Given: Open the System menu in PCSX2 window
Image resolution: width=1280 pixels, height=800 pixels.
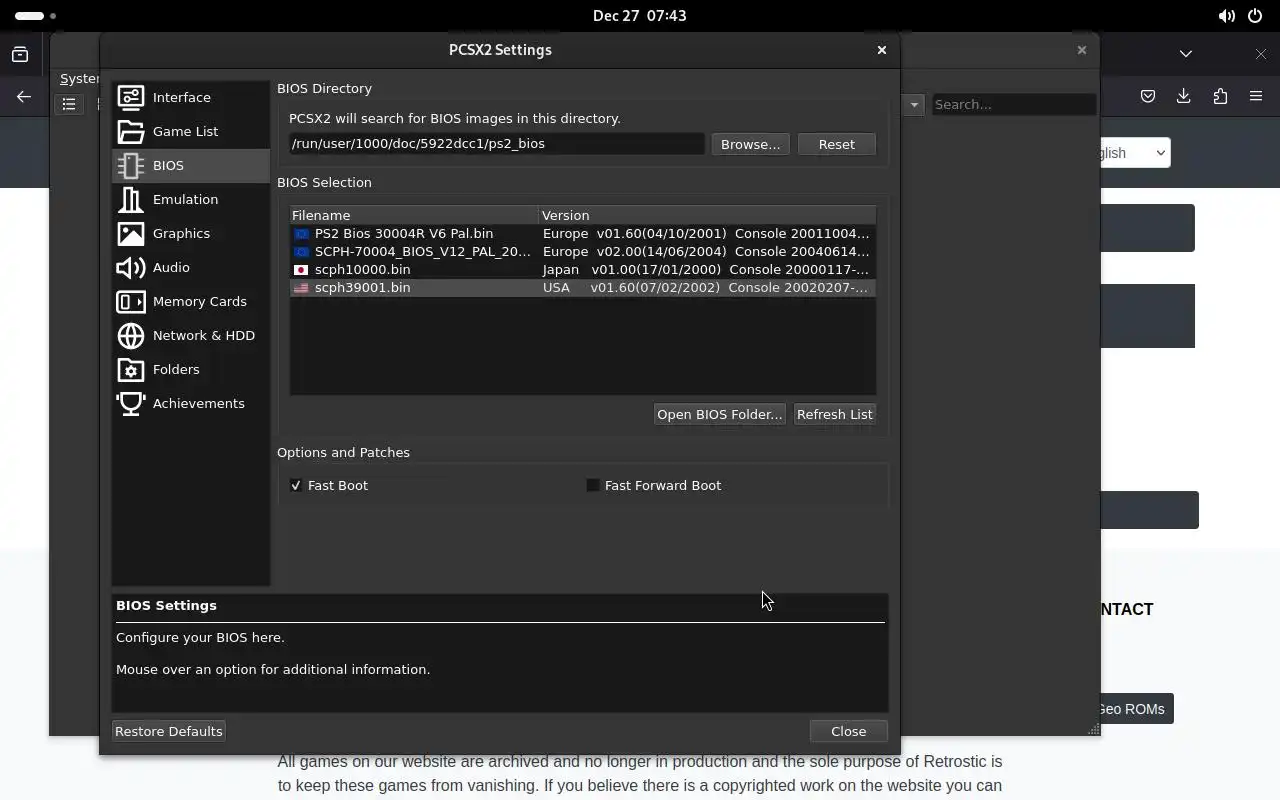Looking at the screenshot, I should click(79, 78).
